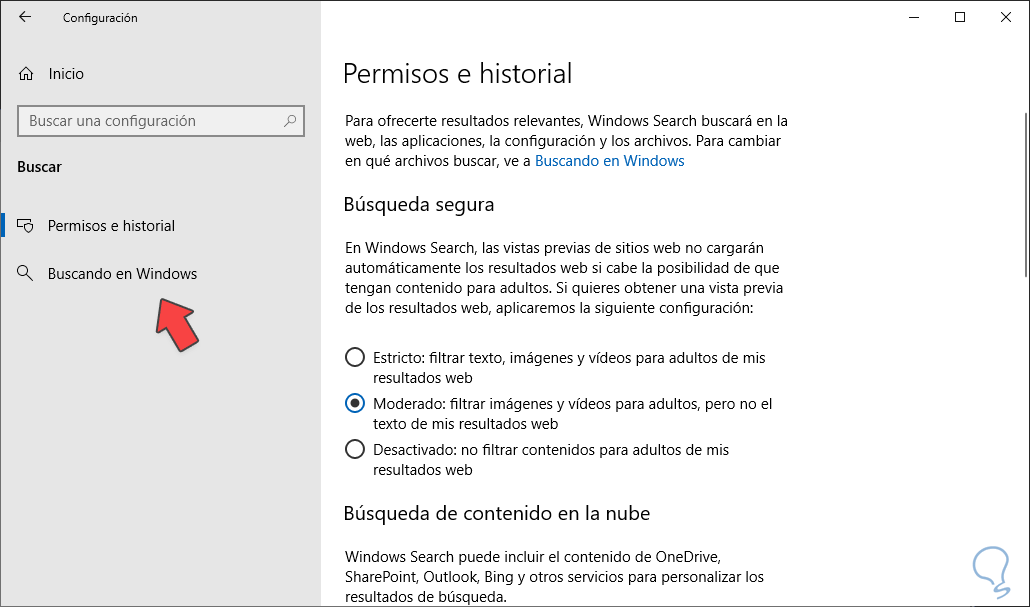Click the Permisos e historial page heading
This screenshot has width=1030, height=607.
457,74
